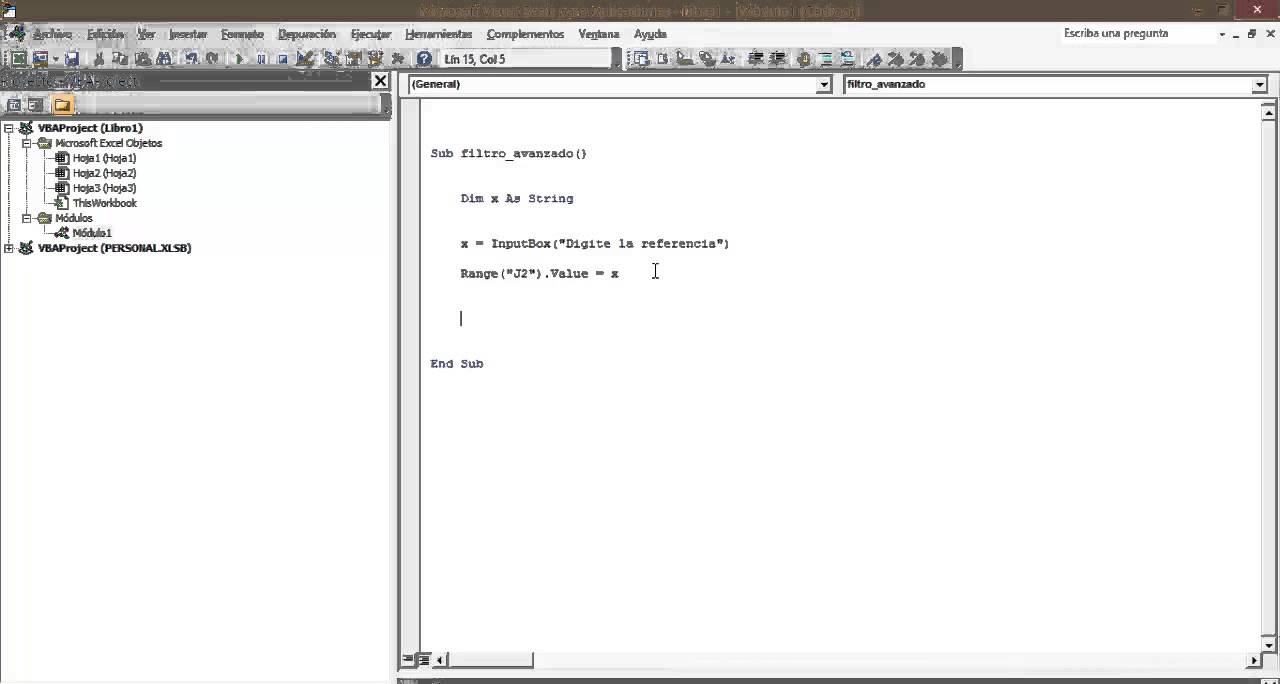Open the Ayuda menu
Screen dimensions: 1280x684
click(x=650, y=34)
